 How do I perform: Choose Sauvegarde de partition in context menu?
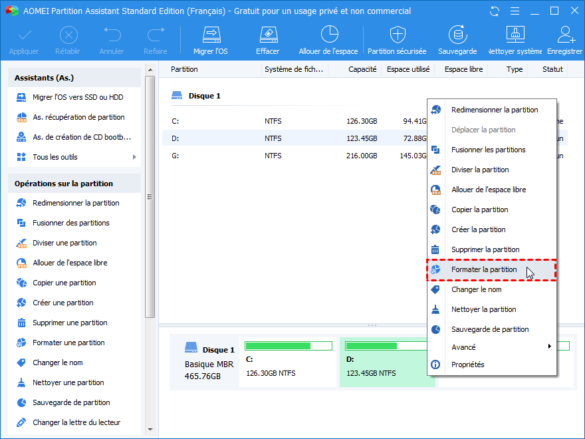pyautogui.click(x=492, y=329)
